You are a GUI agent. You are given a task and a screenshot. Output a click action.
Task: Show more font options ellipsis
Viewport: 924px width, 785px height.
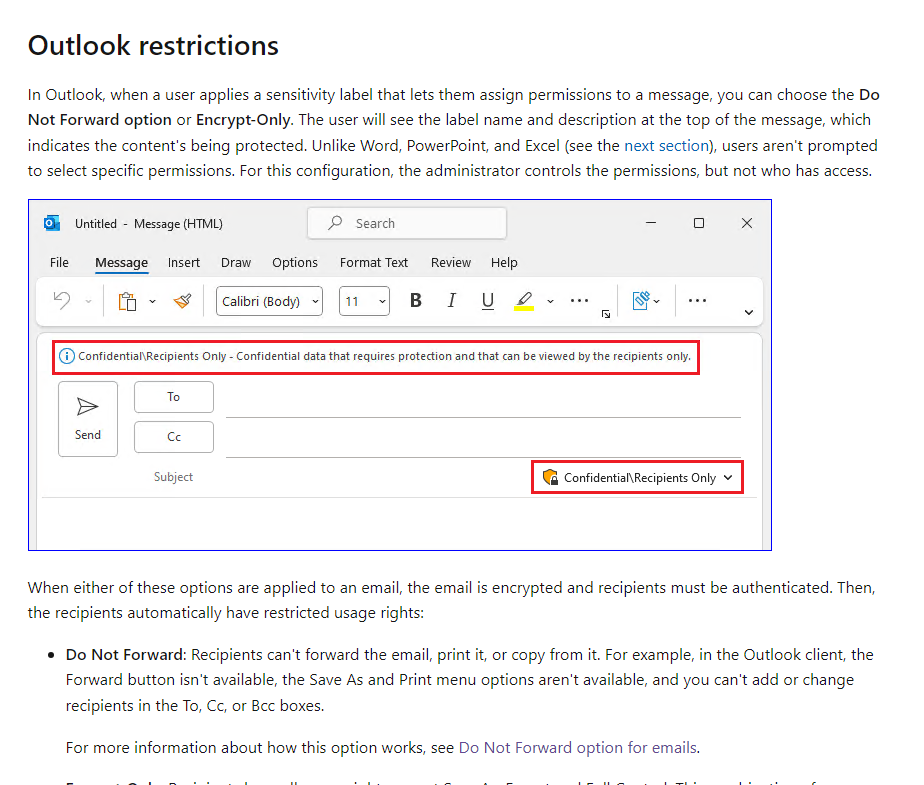(579, 301)
